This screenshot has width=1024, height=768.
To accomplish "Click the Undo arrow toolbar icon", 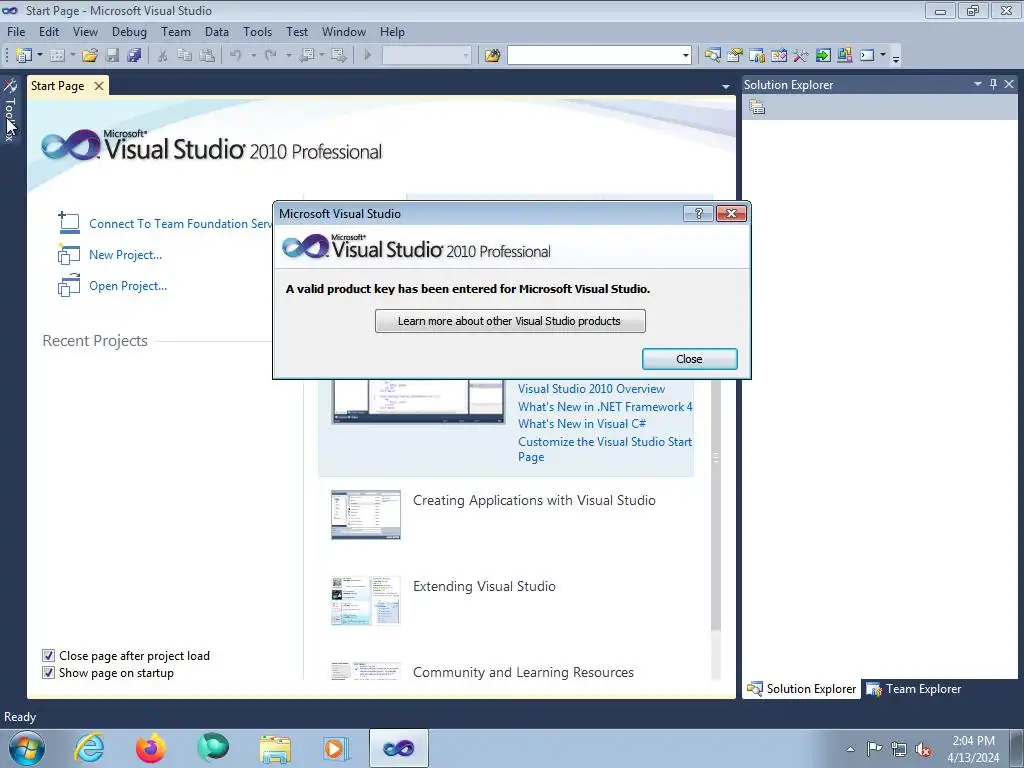I will [x=236, y=56].
